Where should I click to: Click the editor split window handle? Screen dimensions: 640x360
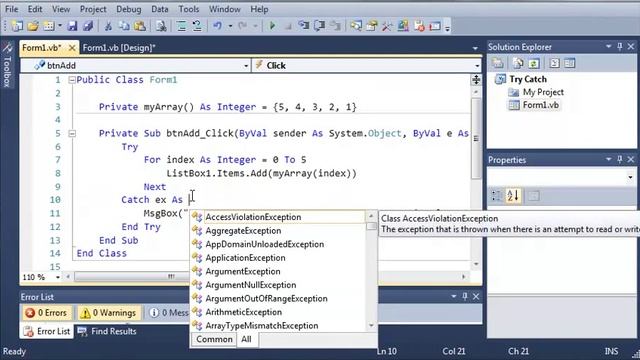pyautogui.click(x=476, y=80)
